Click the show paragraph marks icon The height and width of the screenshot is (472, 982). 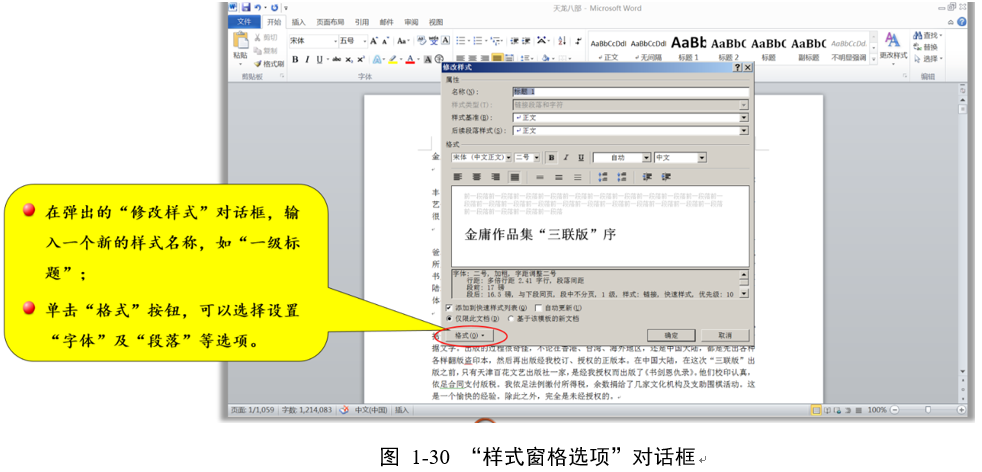tap(576, 41)
